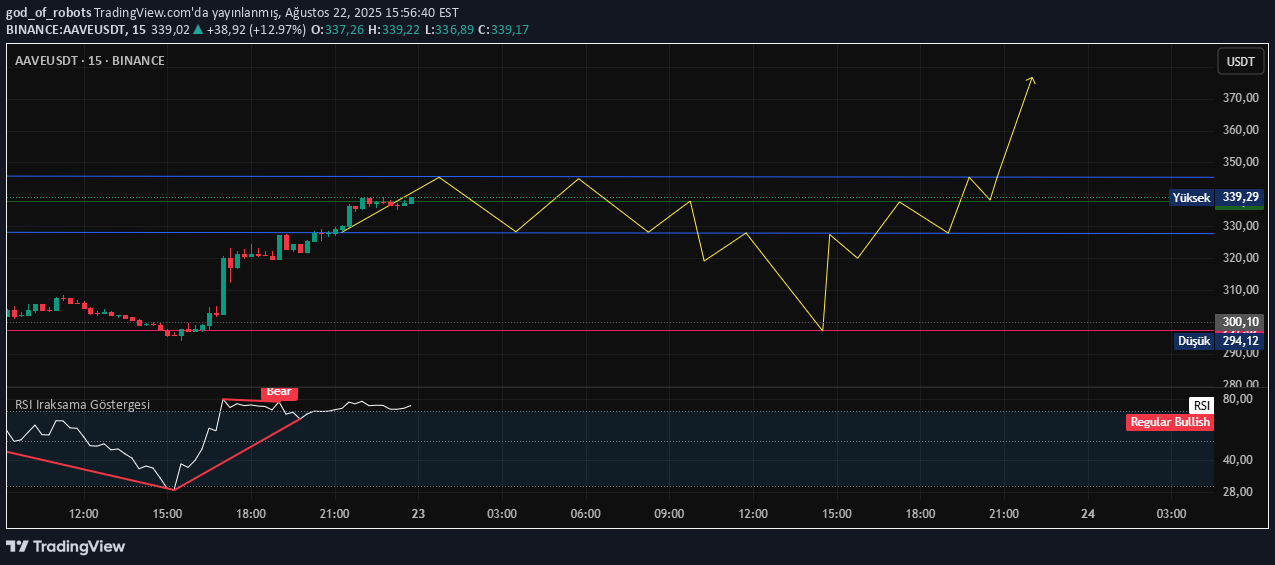1275x565 pixels.
Task: Click the red Bear divergence label
Action: pyautogui.click(x=279, y=392)
